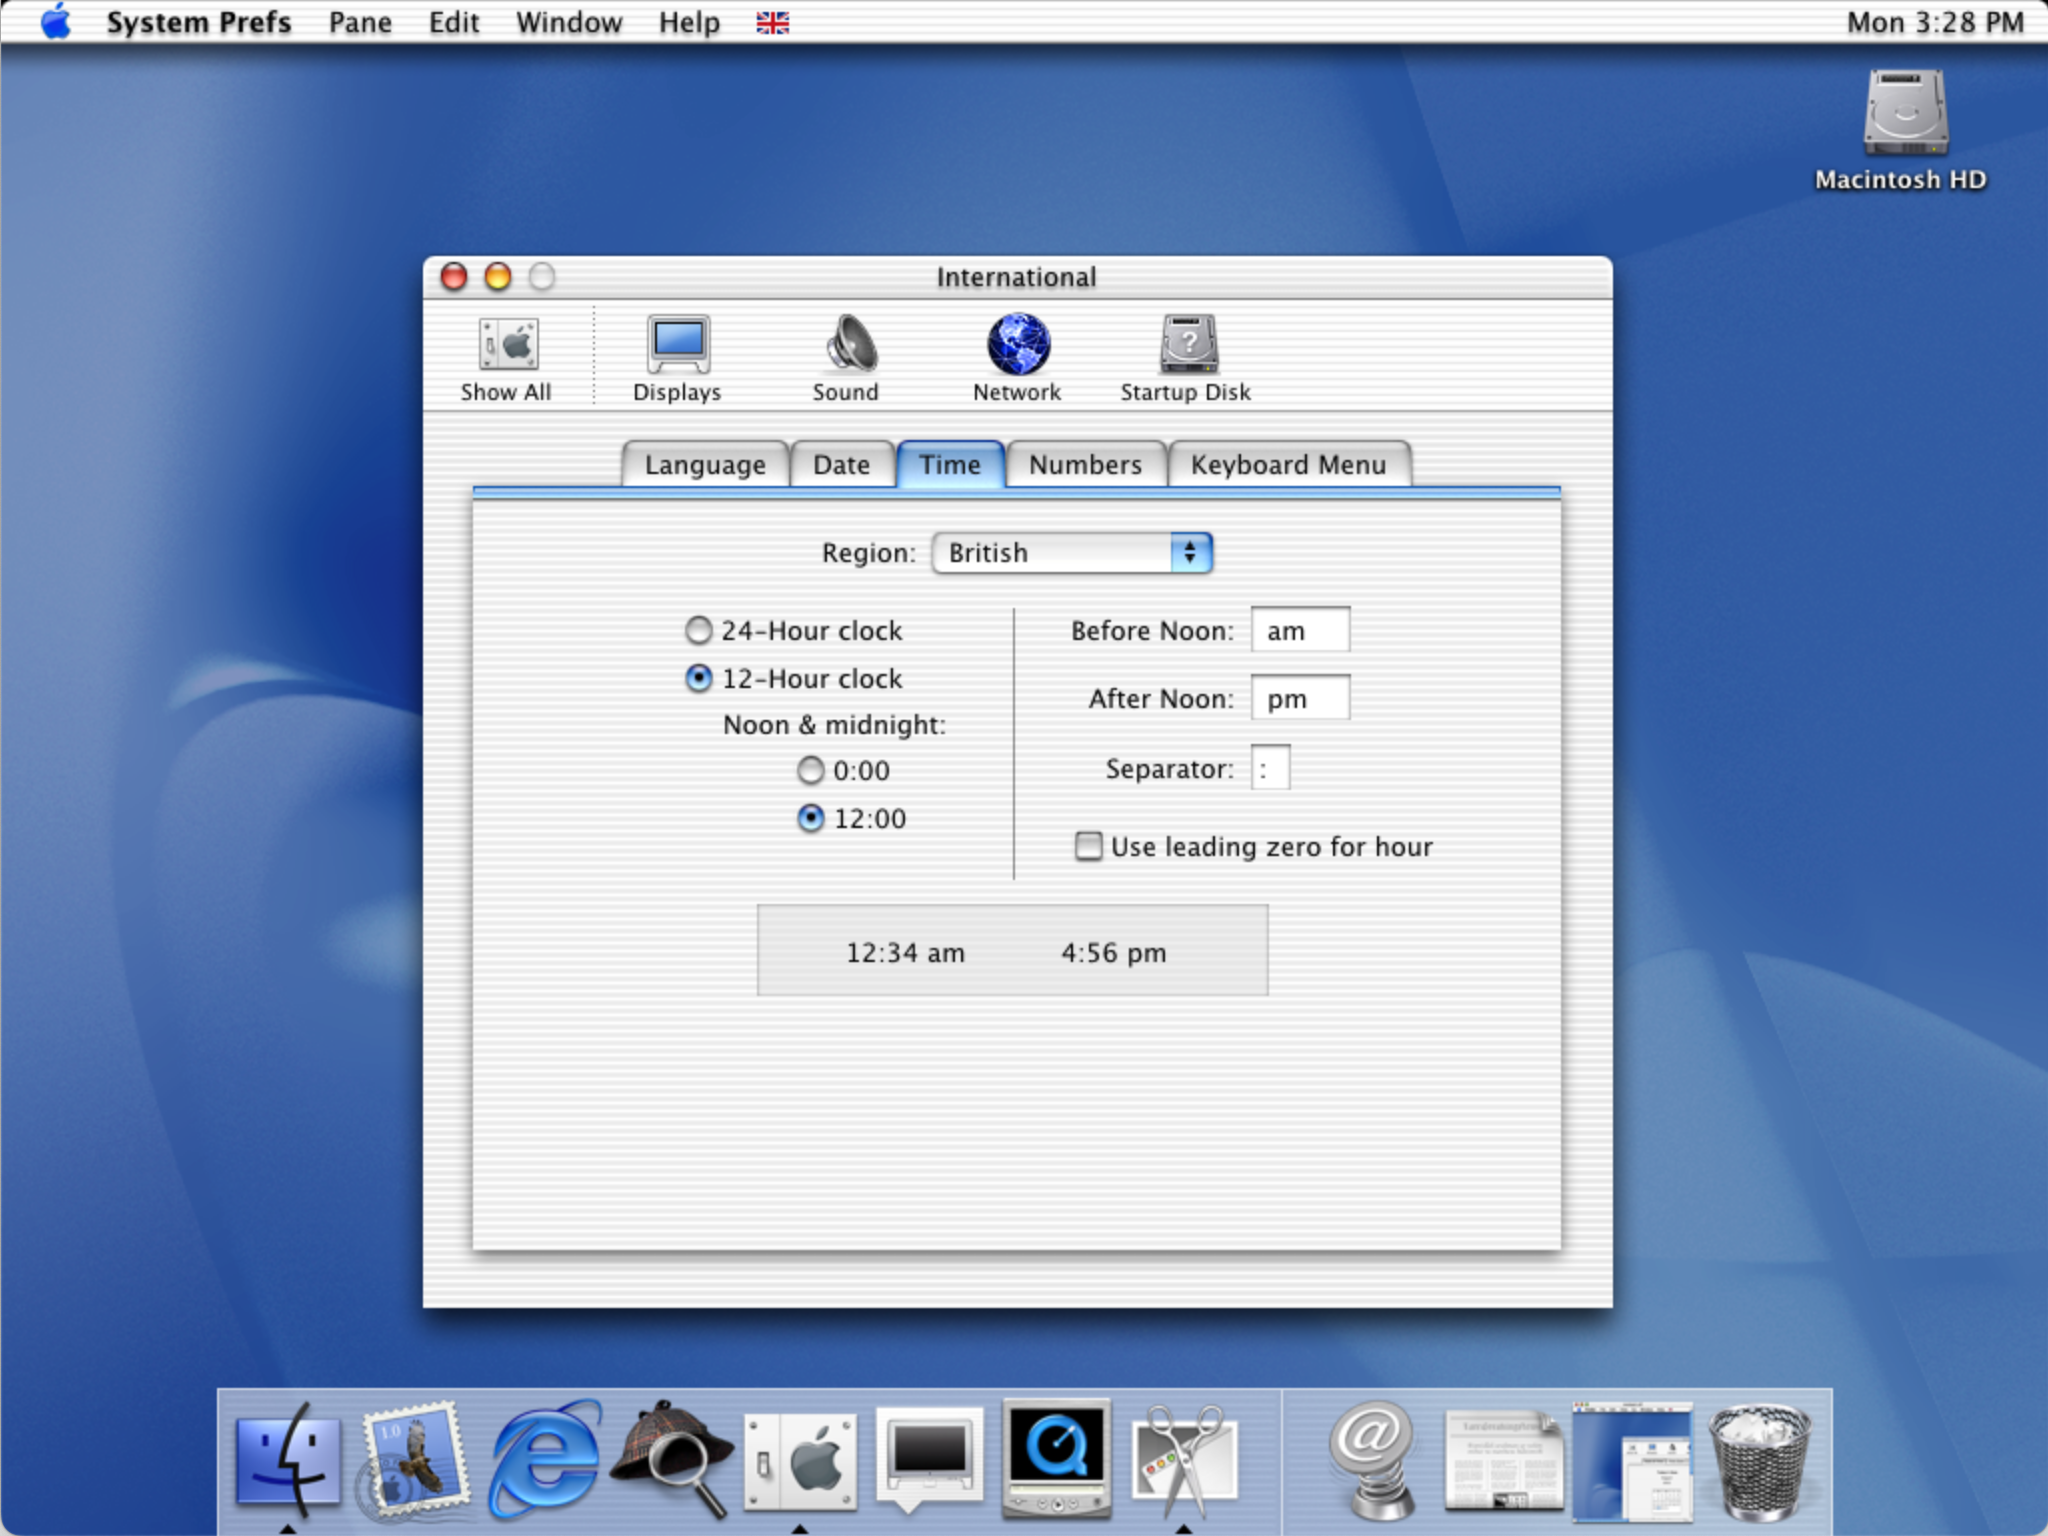Choose 0:00 for noon and midnight
This screenshot has height=1536, width=2048.
click(x=842, y=771)
